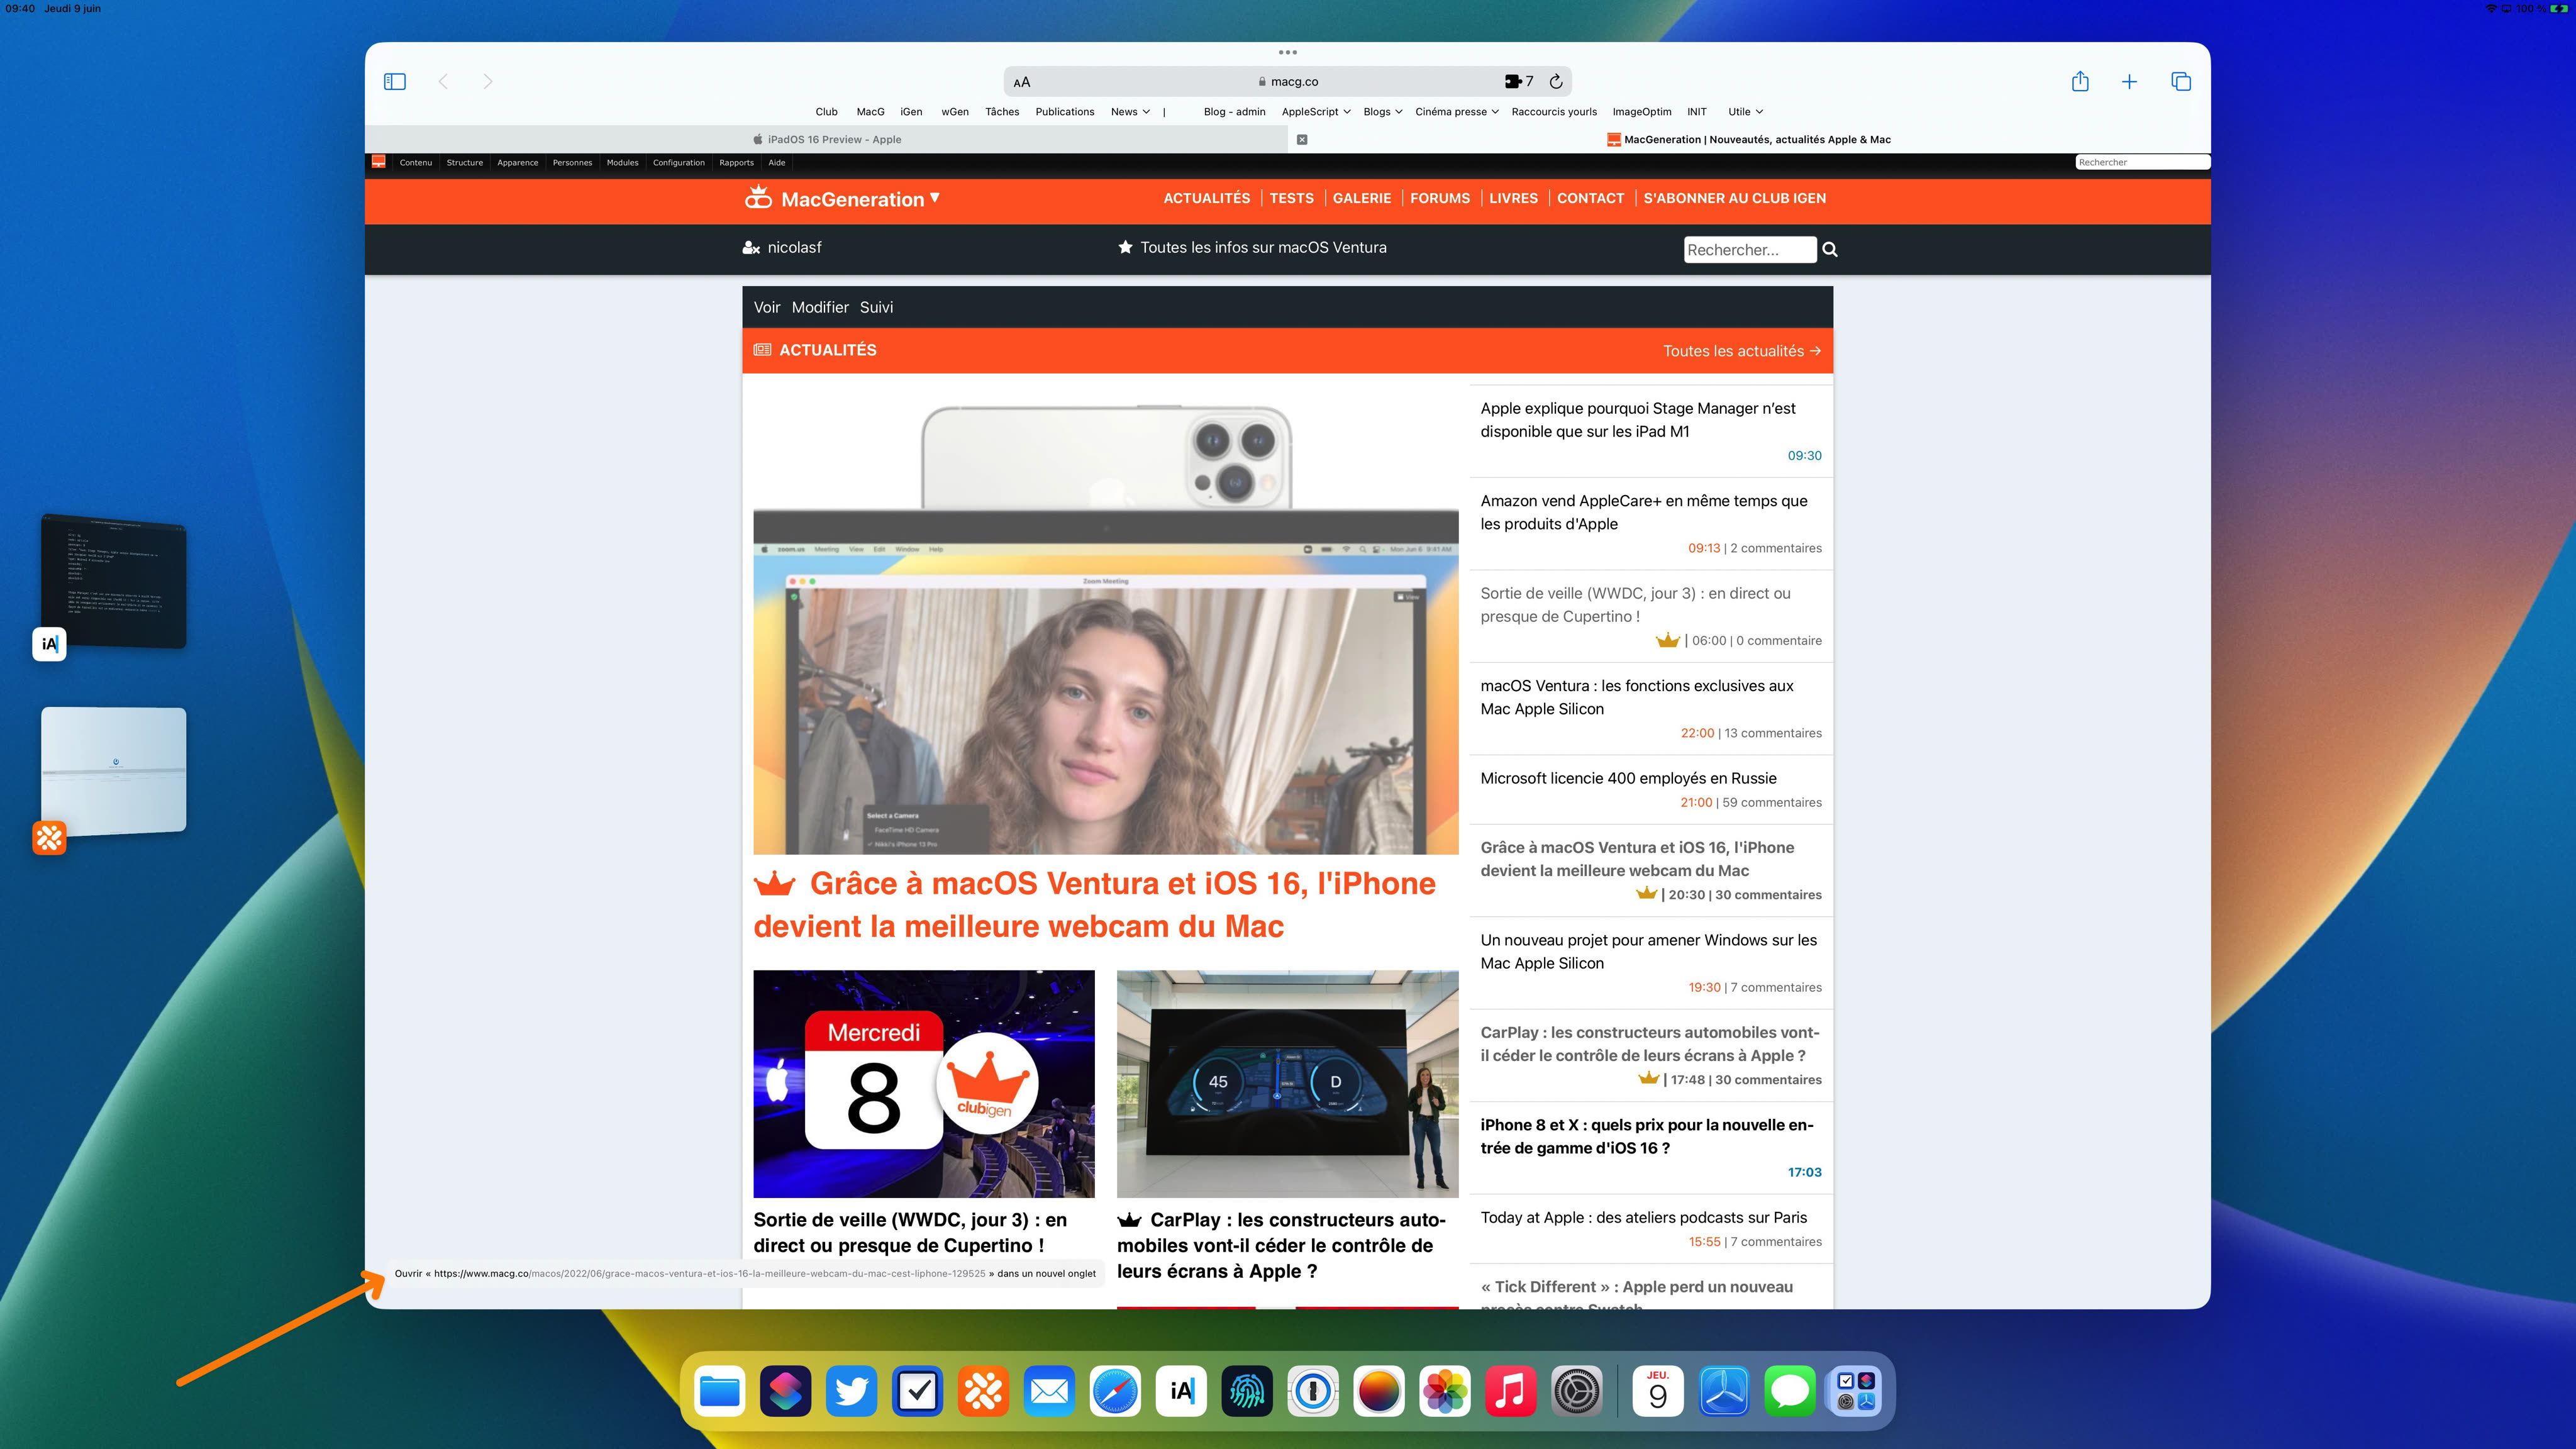The height and width of the screenshot is (1449, 2576).
Task: Open Mail from the dock
Action: click(x=1049, y=1391)
